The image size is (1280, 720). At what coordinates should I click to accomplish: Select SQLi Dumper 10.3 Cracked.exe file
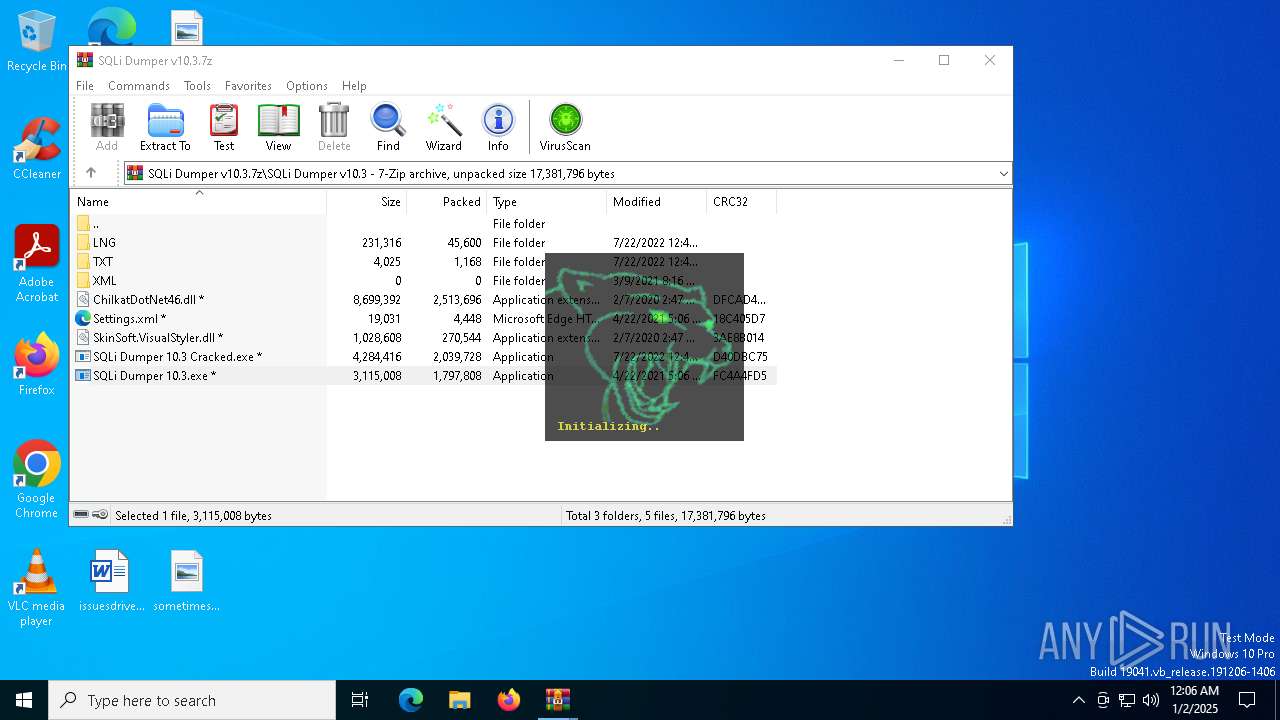[424, 357]
